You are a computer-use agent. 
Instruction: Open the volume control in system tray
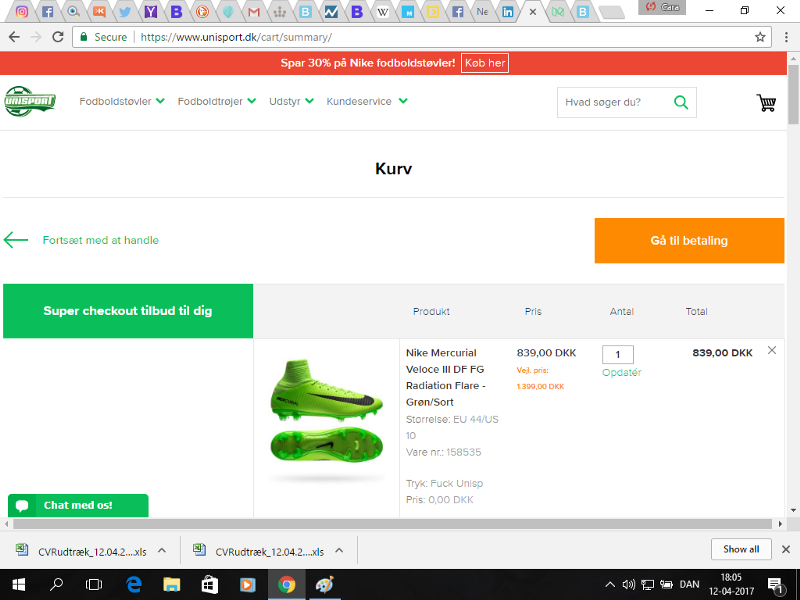pos(629,585)
